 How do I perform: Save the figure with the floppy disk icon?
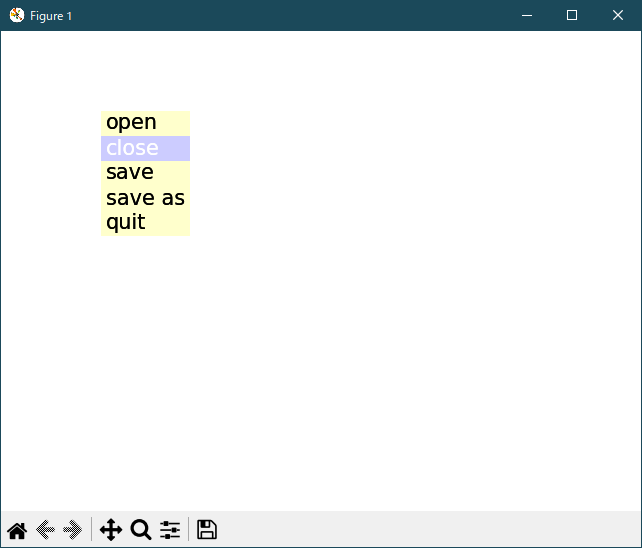click(x=207, y=530)
